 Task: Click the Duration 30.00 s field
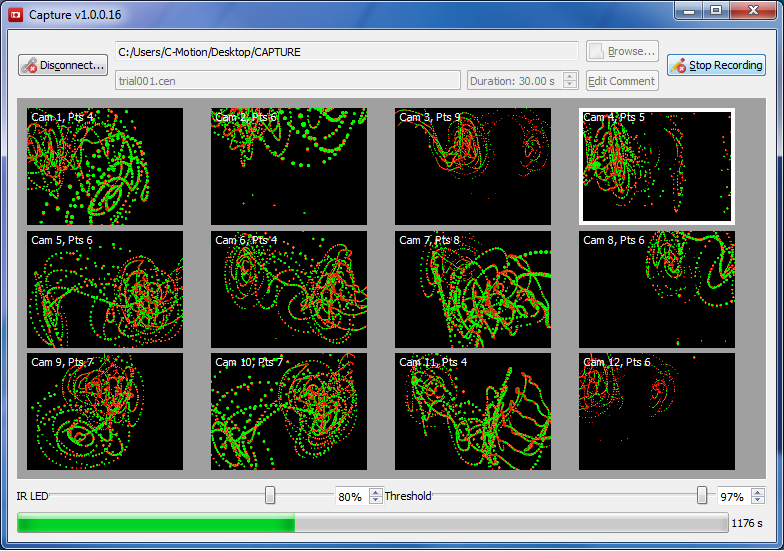coord(515,80)
